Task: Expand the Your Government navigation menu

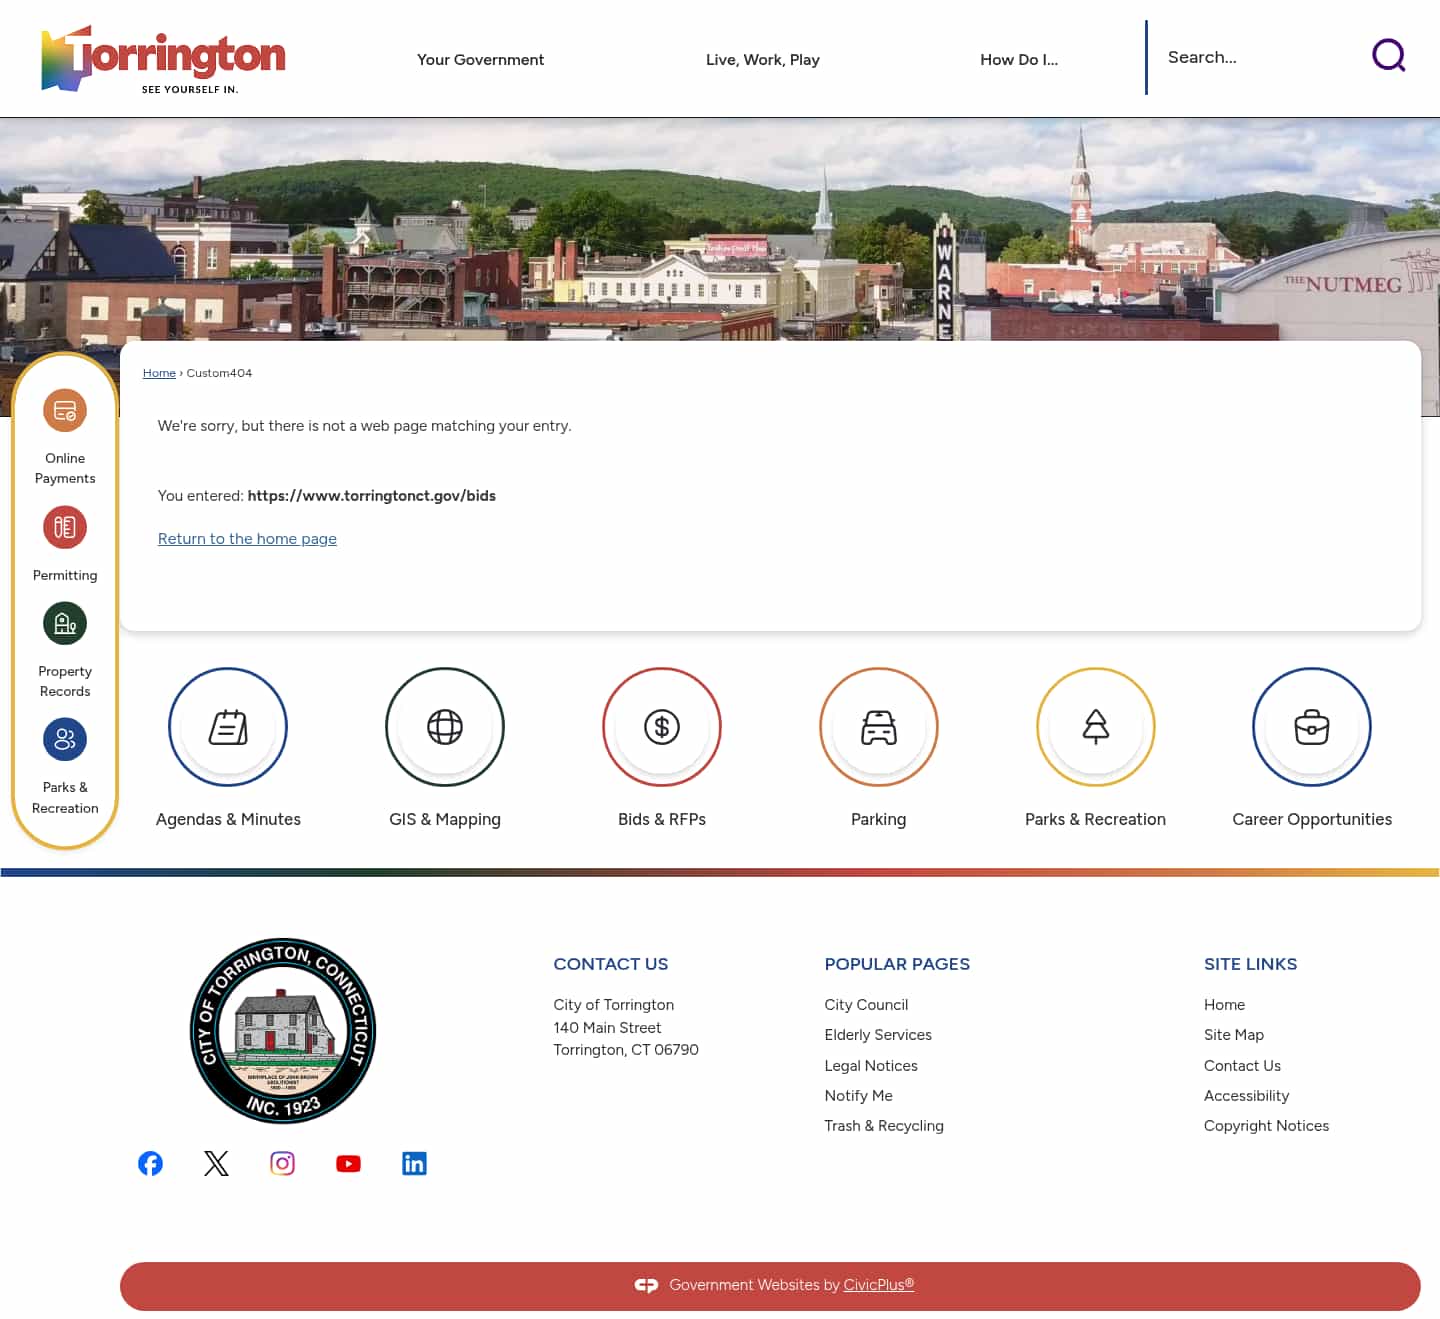Action: coord(480,59)
